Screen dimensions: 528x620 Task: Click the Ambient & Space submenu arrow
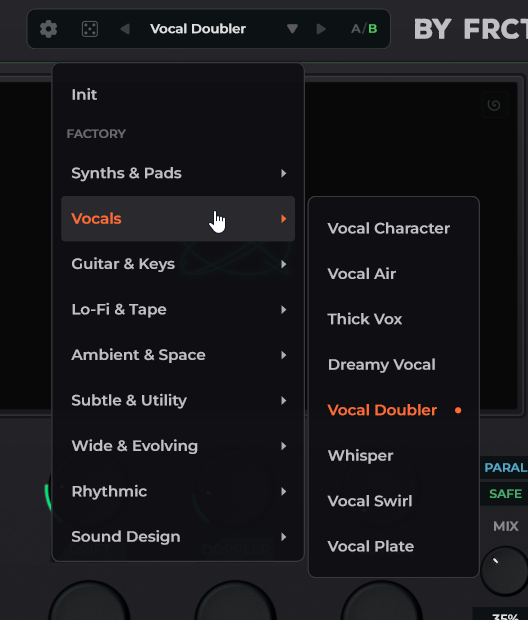[283, 355]
